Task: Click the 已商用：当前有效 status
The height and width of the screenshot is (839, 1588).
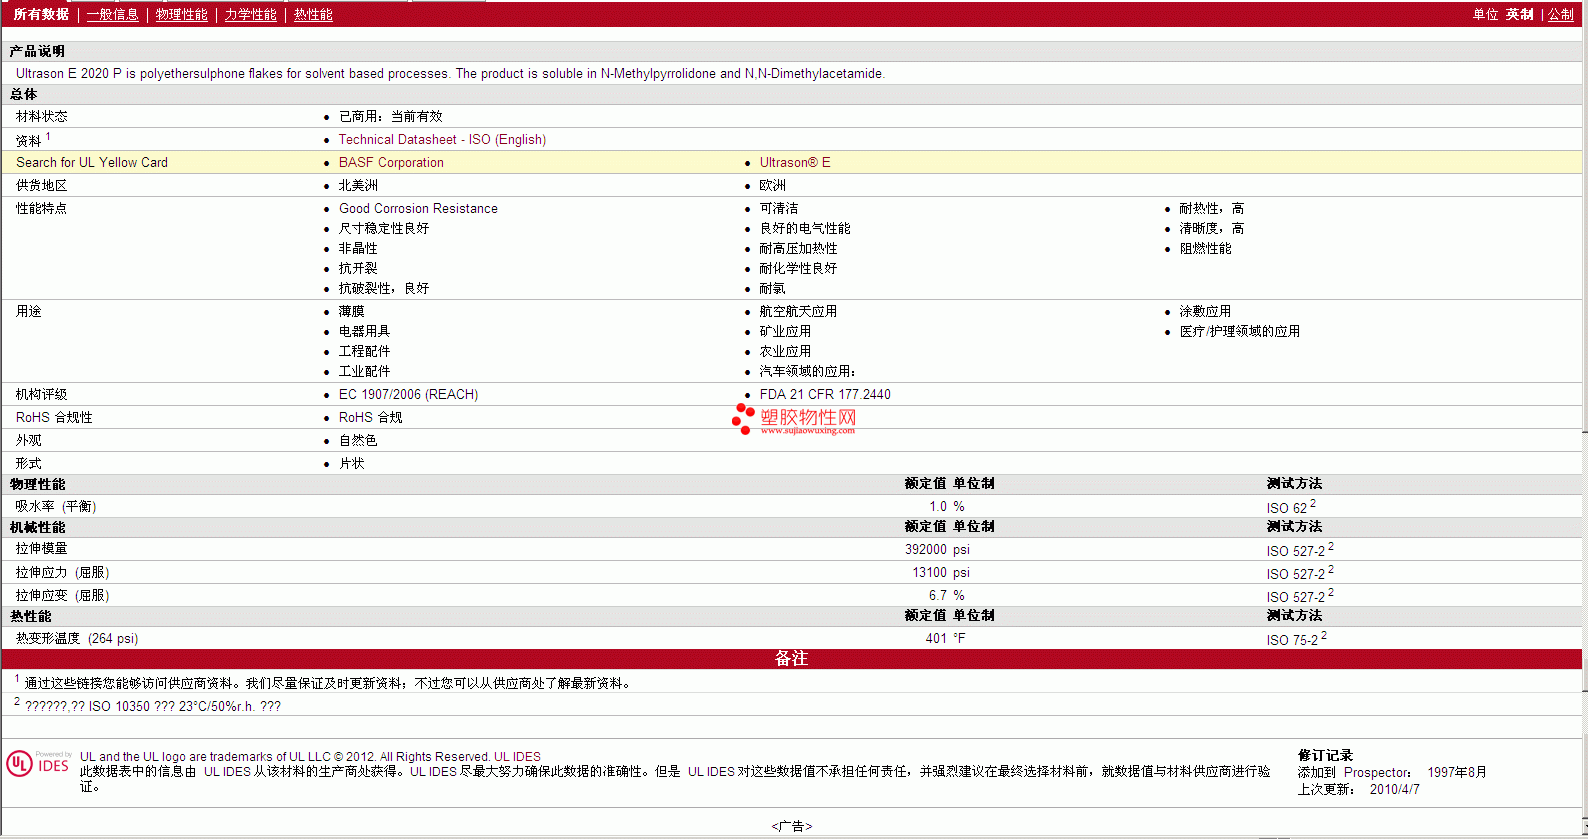Action: tap(391, 116)
